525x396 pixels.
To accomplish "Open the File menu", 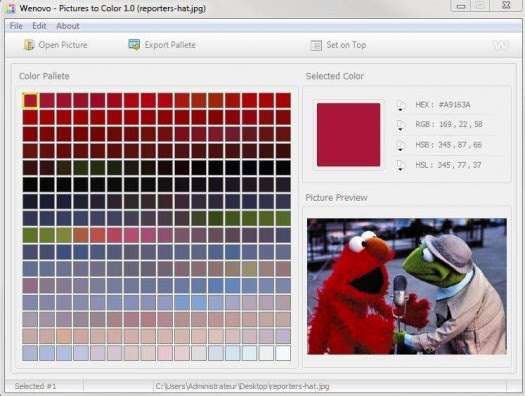I will [16, 26].
